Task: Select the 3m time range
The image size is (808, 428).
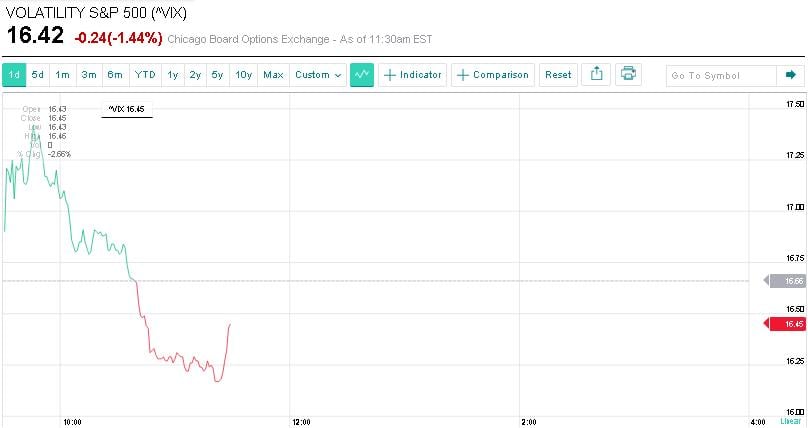Action: [89, 75]
